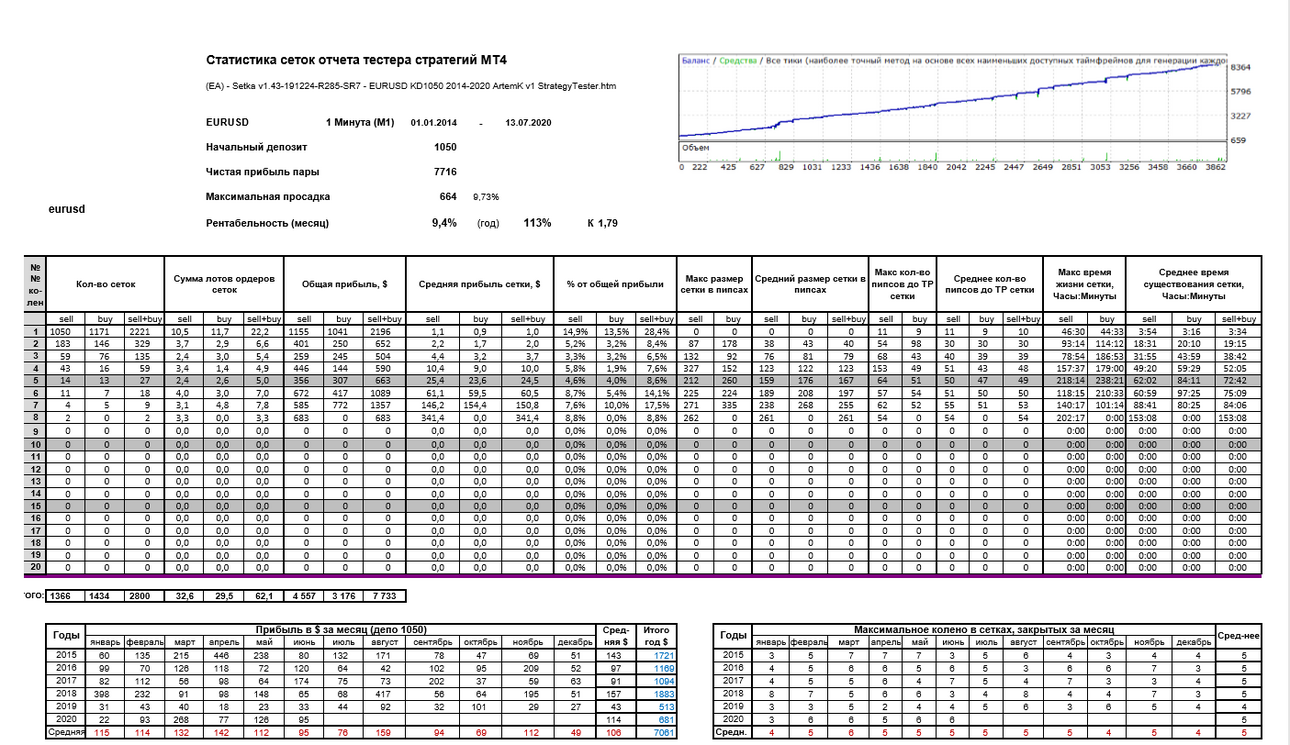
Task: Select percentage cell '17,5%' in row 7
Action: click(654, 405)
